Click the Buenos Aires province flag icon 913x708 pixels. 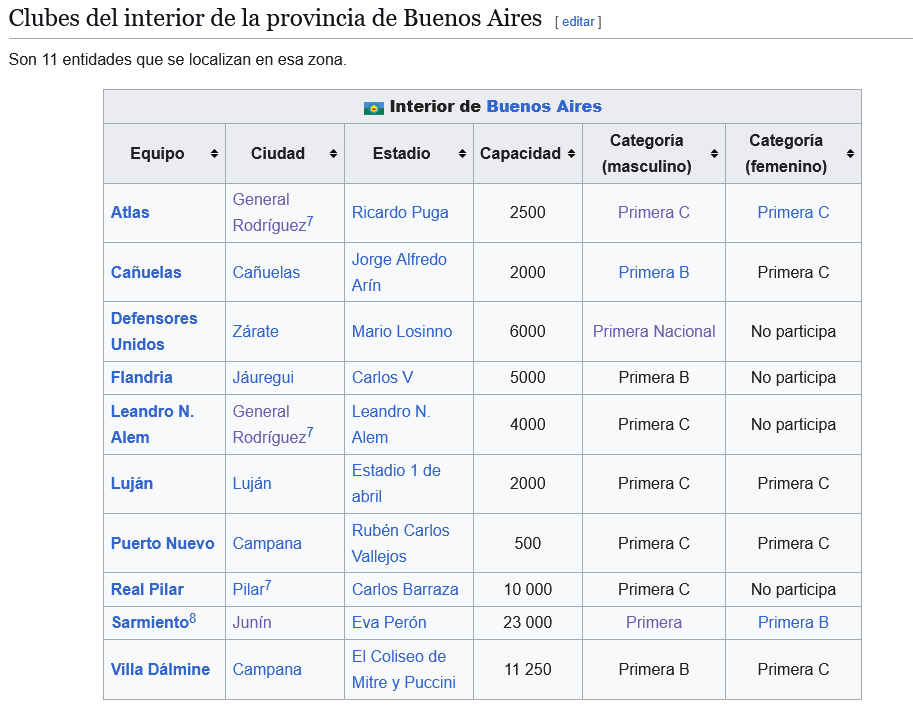(374, 108)
